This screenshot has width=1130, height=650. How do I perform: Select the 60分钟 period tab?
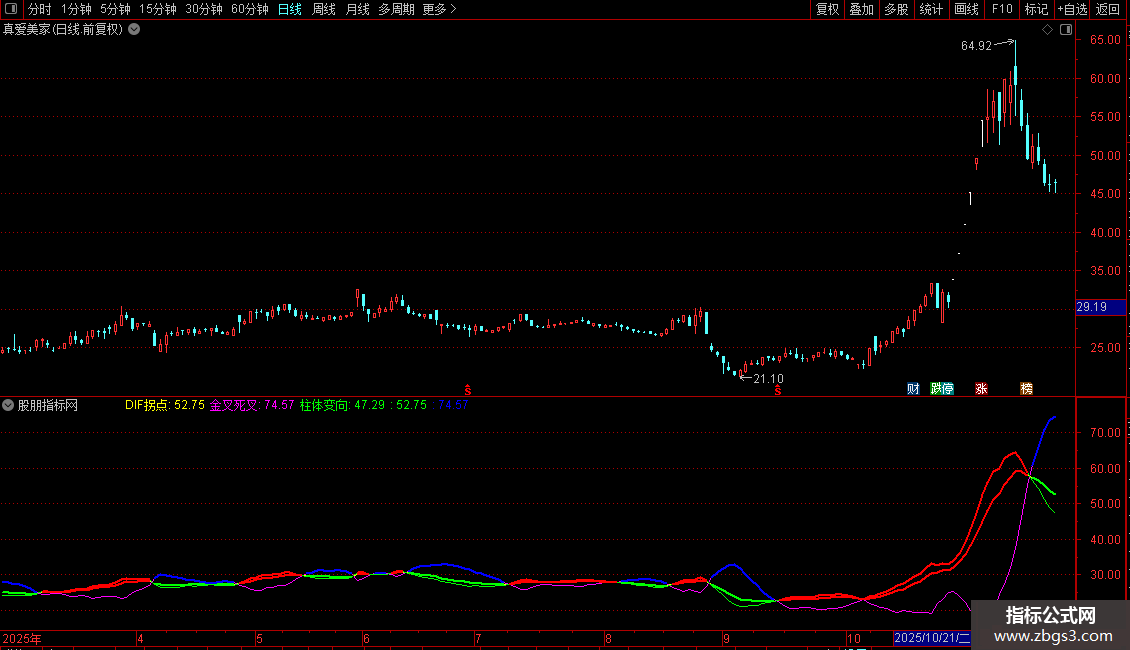pos(250,9)
